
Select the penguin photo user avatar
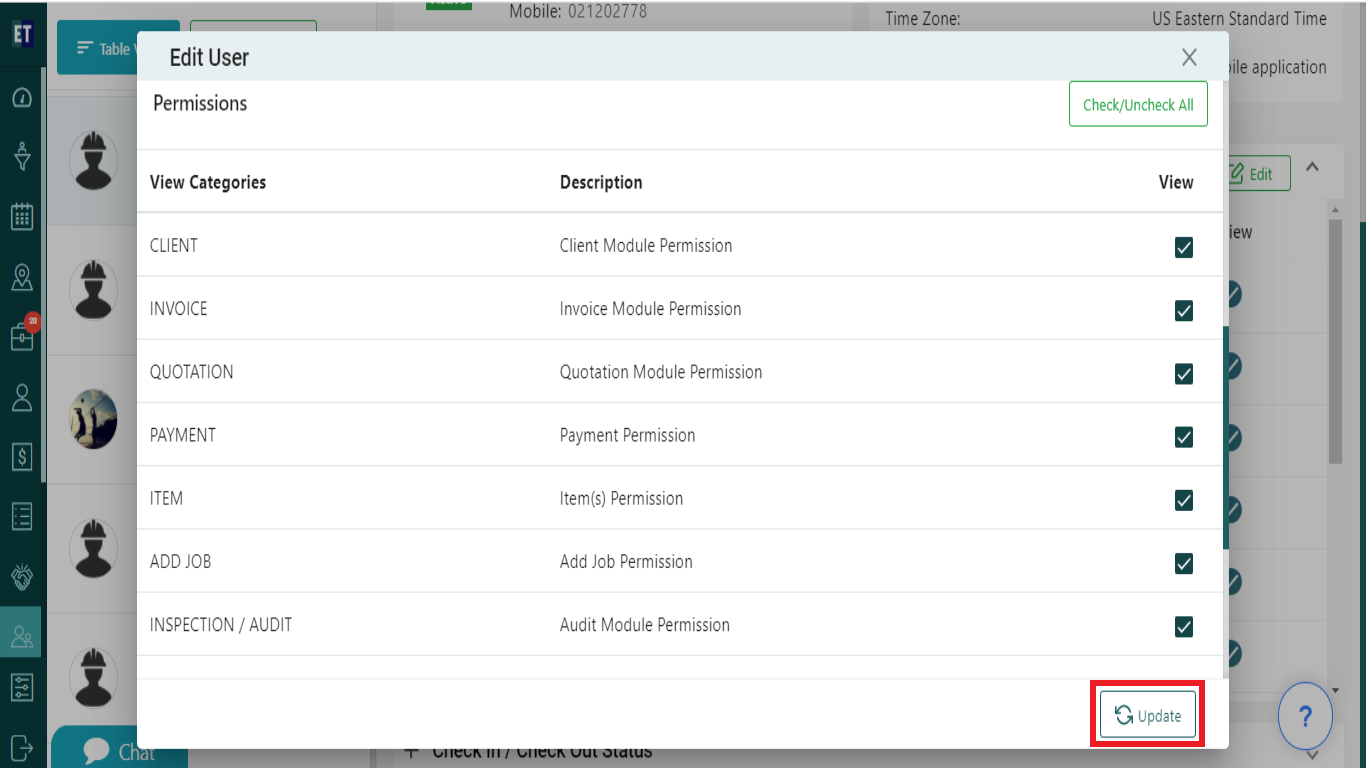tap(93, 418)
